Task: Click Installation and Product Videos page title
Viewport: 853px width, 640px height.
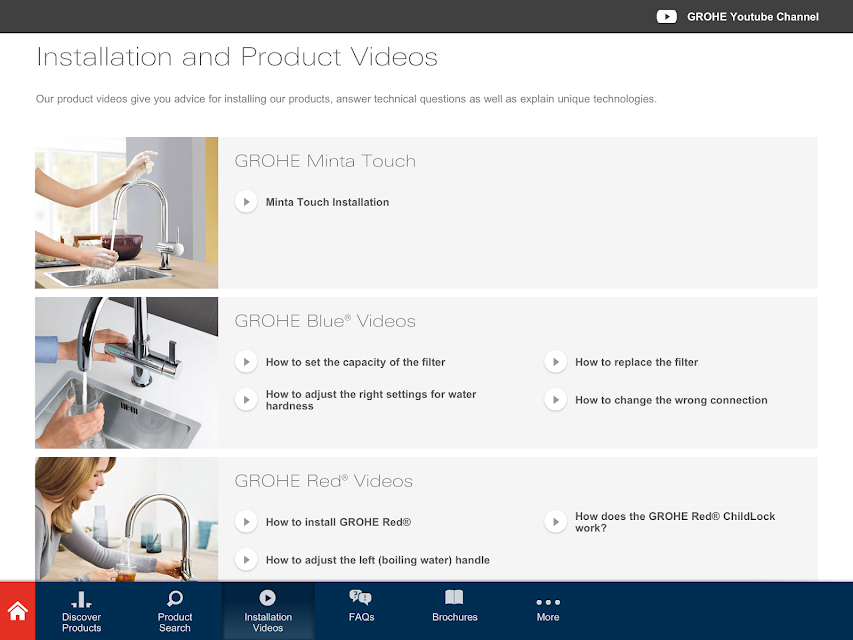Action: click(x=237, y=57)
